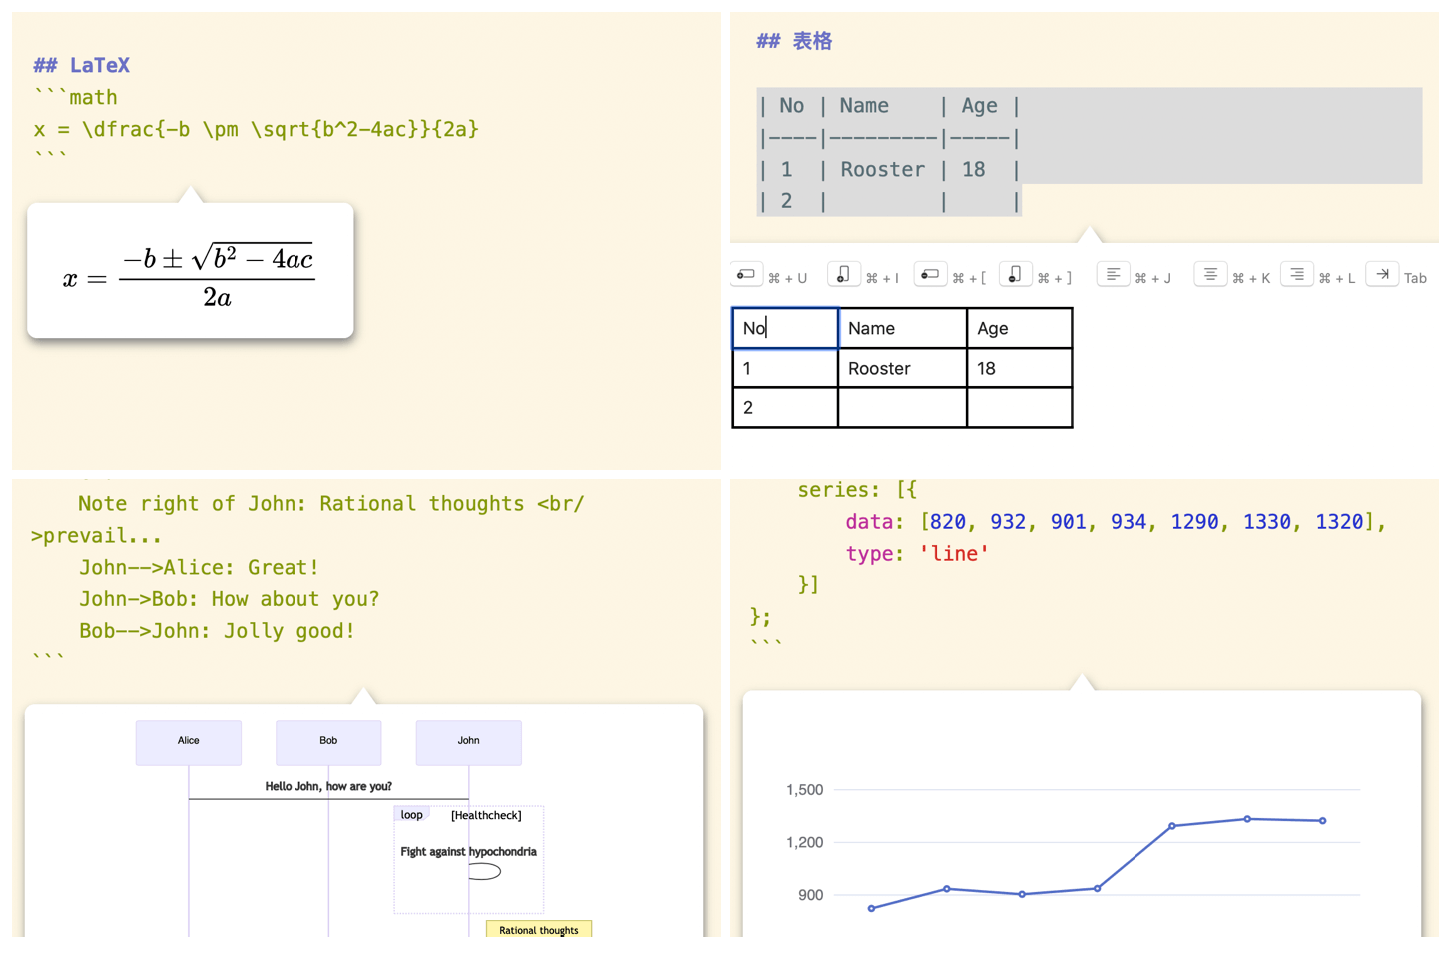
Task: Select the 'Age' header cell in the table
Action: point(1019,328)
